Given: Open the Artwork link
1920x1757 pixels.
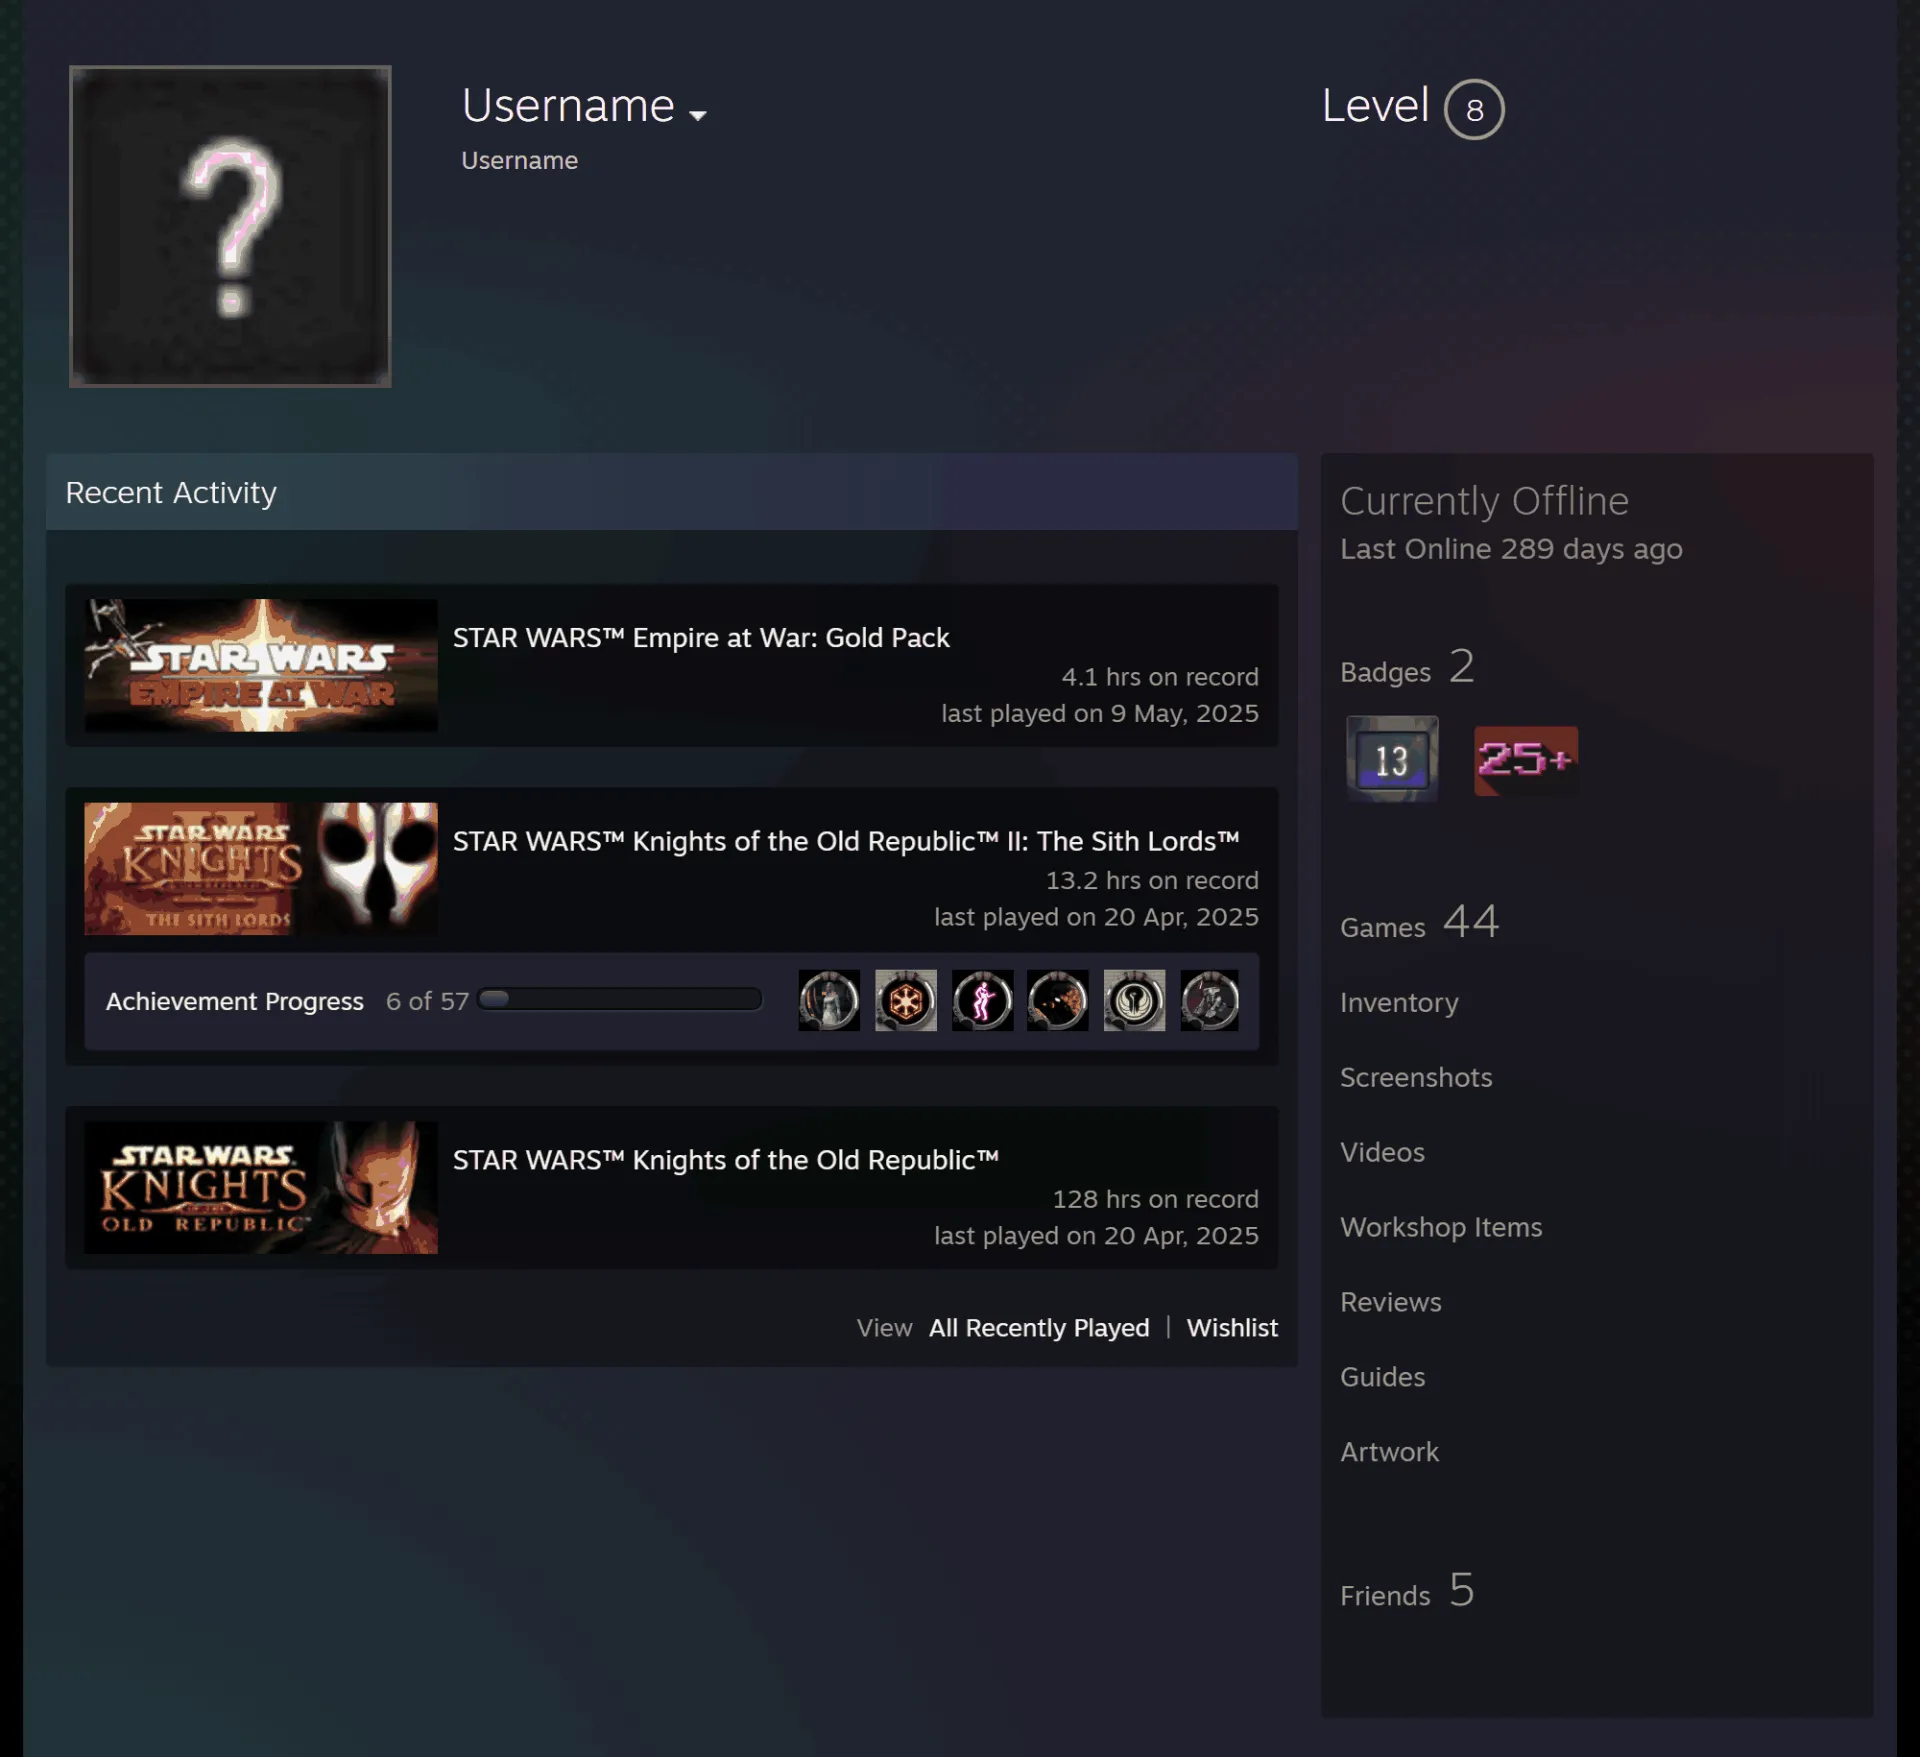Looking at the screenshot, I should tap(1389, 1452).
